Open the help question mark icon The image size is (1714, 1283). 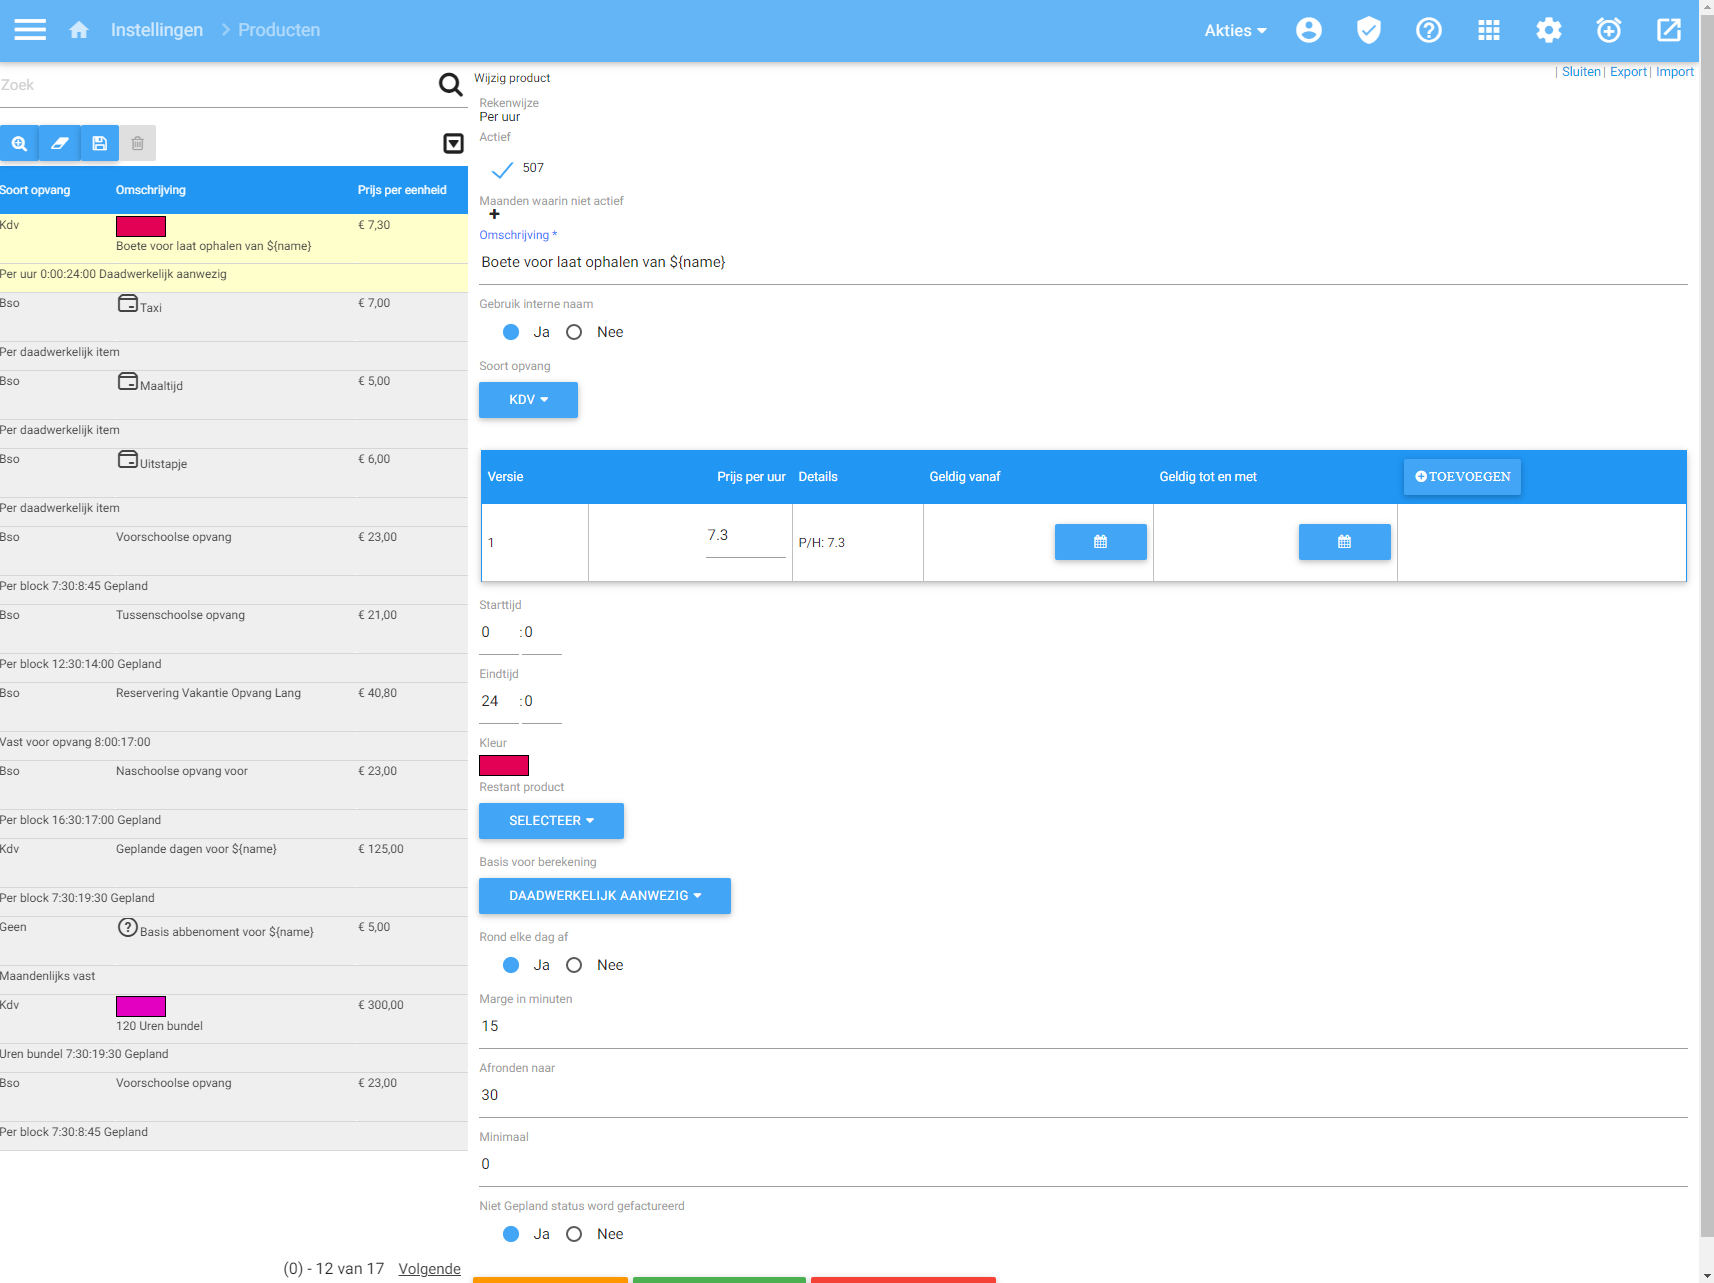click(x=1428, y=30)
